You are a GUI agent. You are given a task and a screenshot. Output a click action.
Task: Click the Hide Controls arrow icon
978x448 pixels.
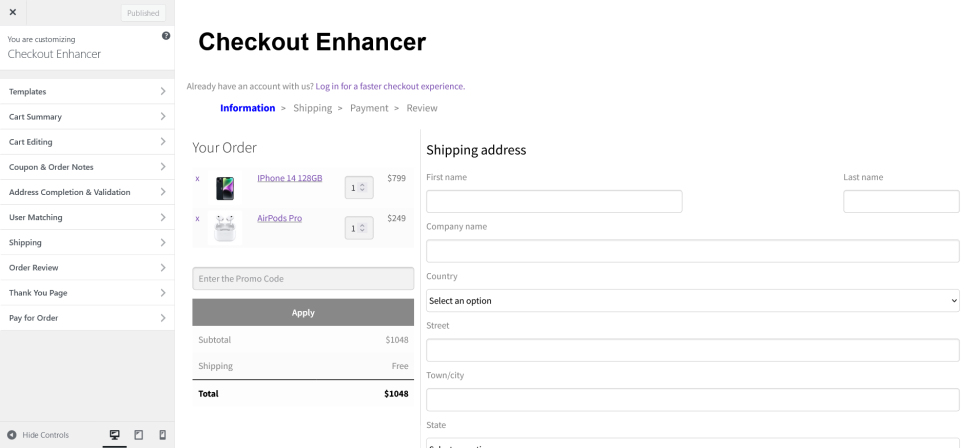[x=11, y=435]
